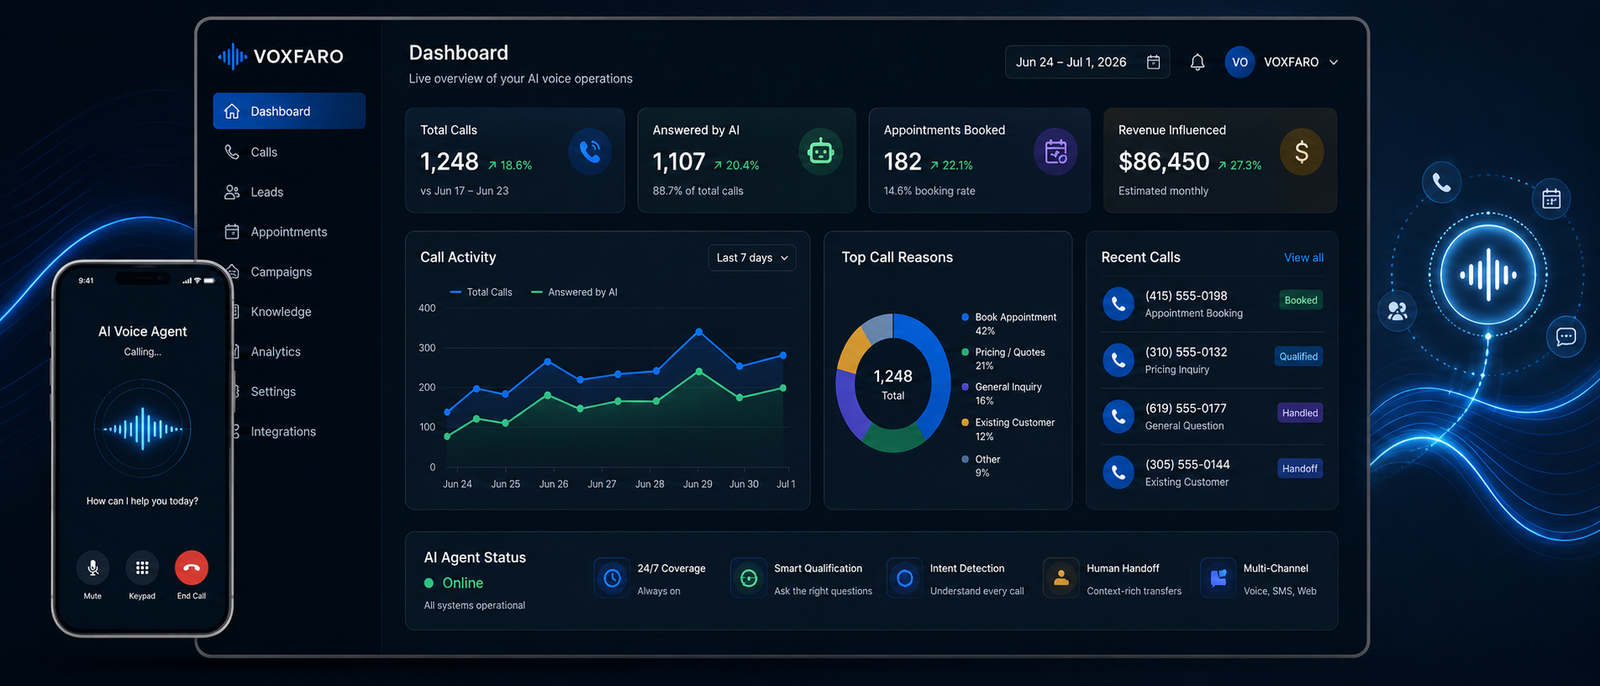This screenshot has width=1600, height=686.
Task: Click the Online status indicator
Action: [x=454, y=583]
